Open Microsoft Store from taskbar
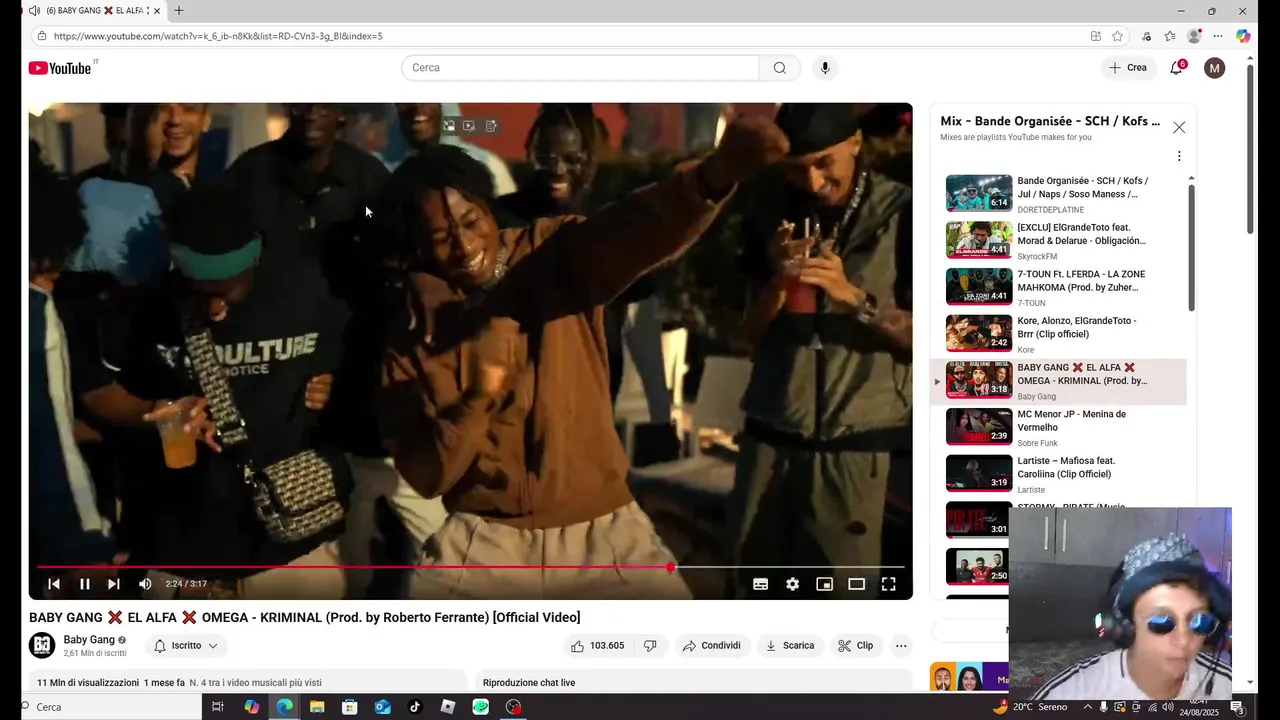The width and height of the screenshot is (1280, 720). (x=350, y=707)
